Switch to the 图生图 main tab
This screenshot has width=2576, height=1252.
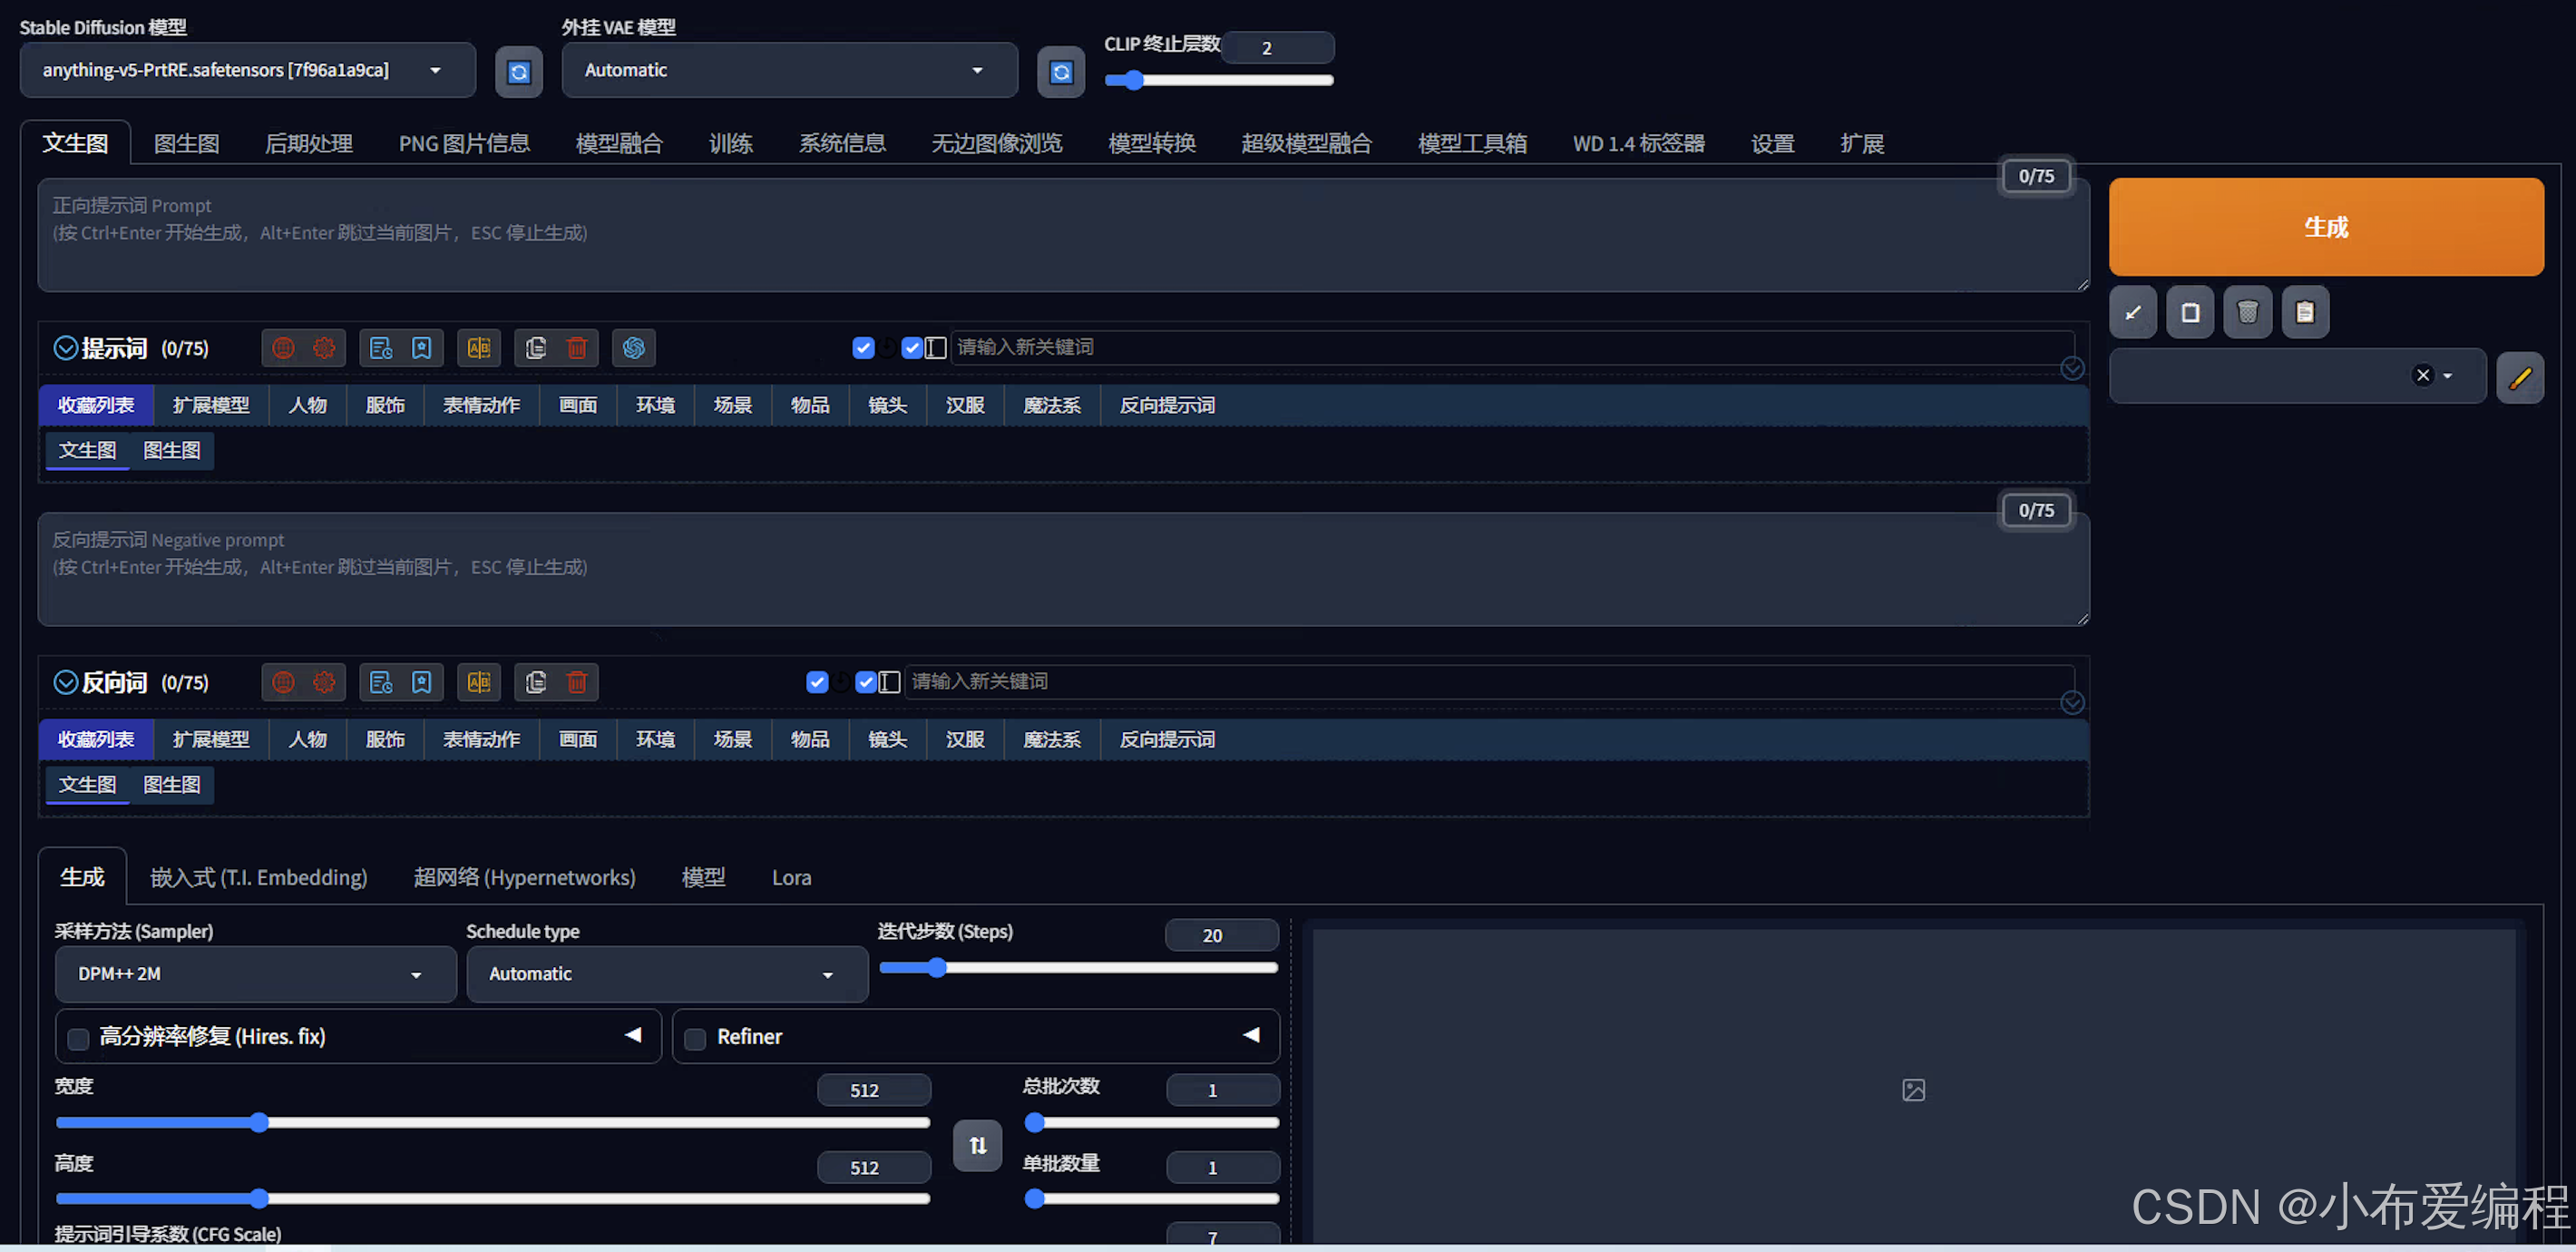186,144
